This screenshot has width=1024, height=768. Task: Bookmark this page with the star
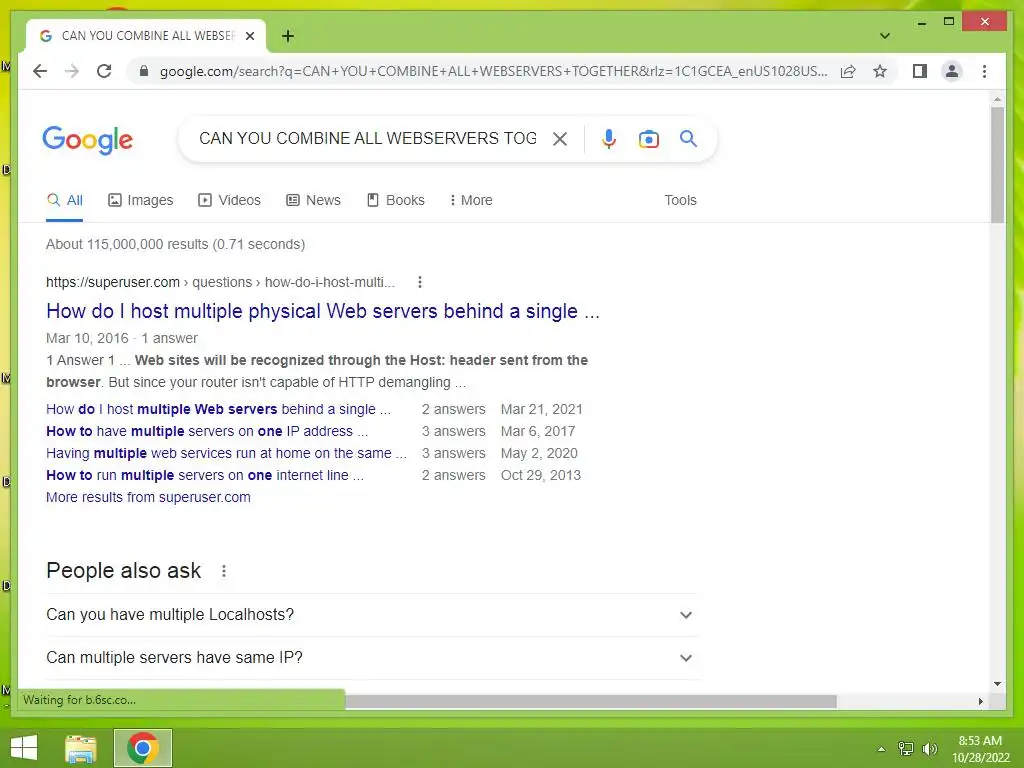(880, 71)
